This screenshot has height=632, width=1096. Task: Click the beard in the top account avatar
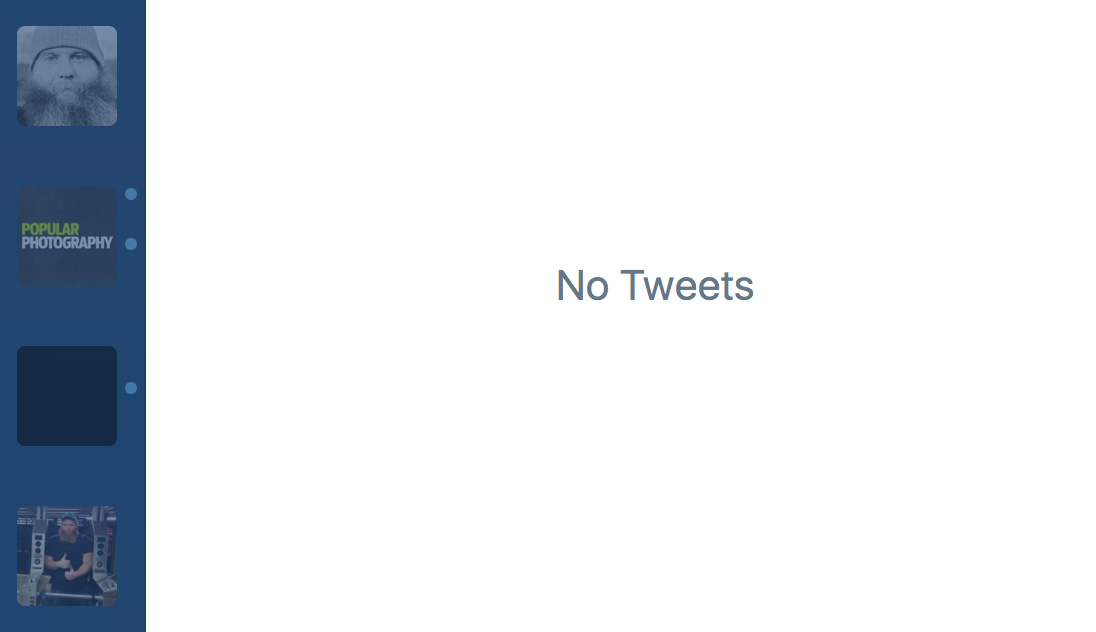67,107
